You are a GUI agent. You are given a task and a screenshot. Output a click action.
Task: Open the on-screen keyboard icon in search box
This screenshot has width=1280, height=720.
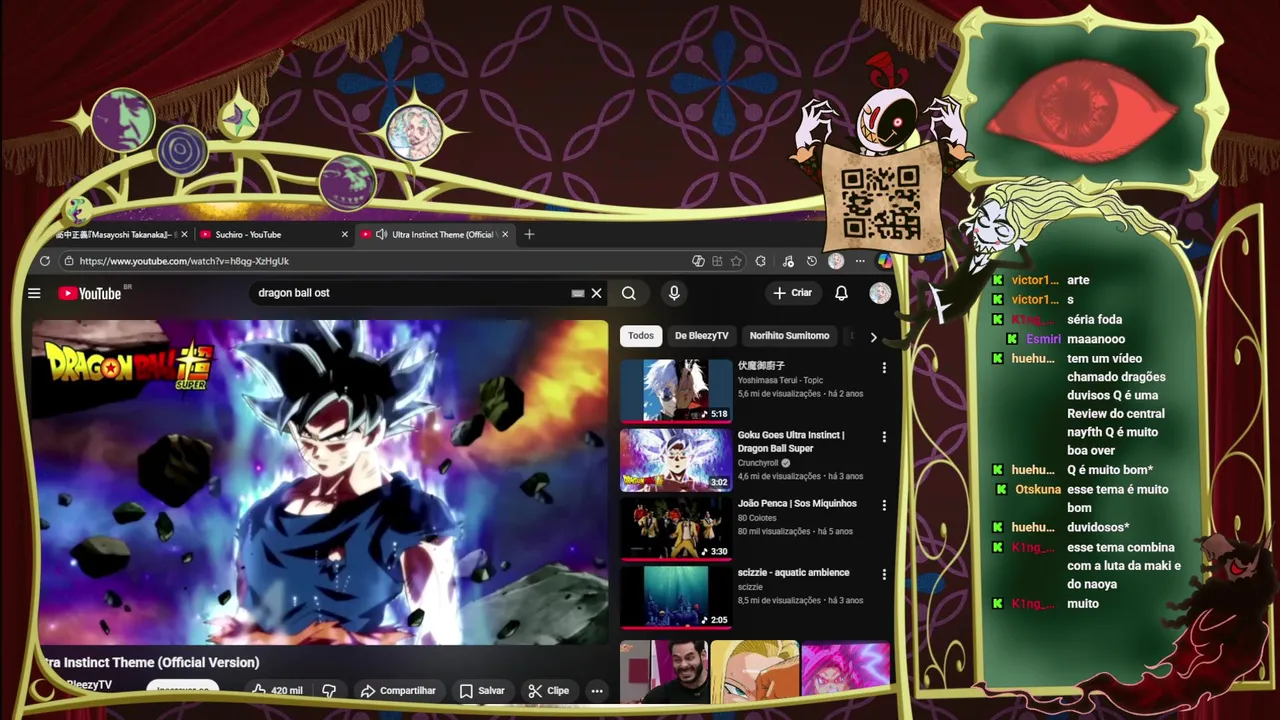[x=577, y=293]
